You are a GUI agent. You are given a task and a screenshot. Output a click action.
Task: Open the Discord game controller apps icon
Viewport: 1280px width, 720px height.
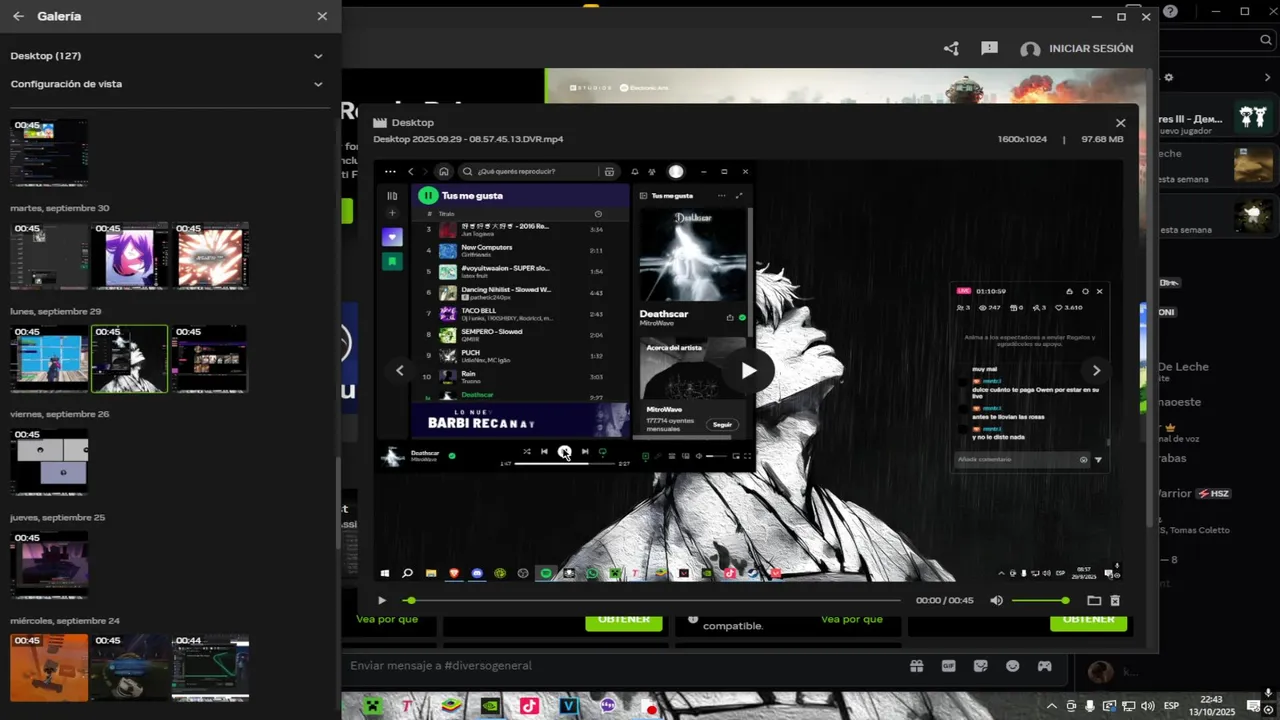click(x=1044, y=666)
